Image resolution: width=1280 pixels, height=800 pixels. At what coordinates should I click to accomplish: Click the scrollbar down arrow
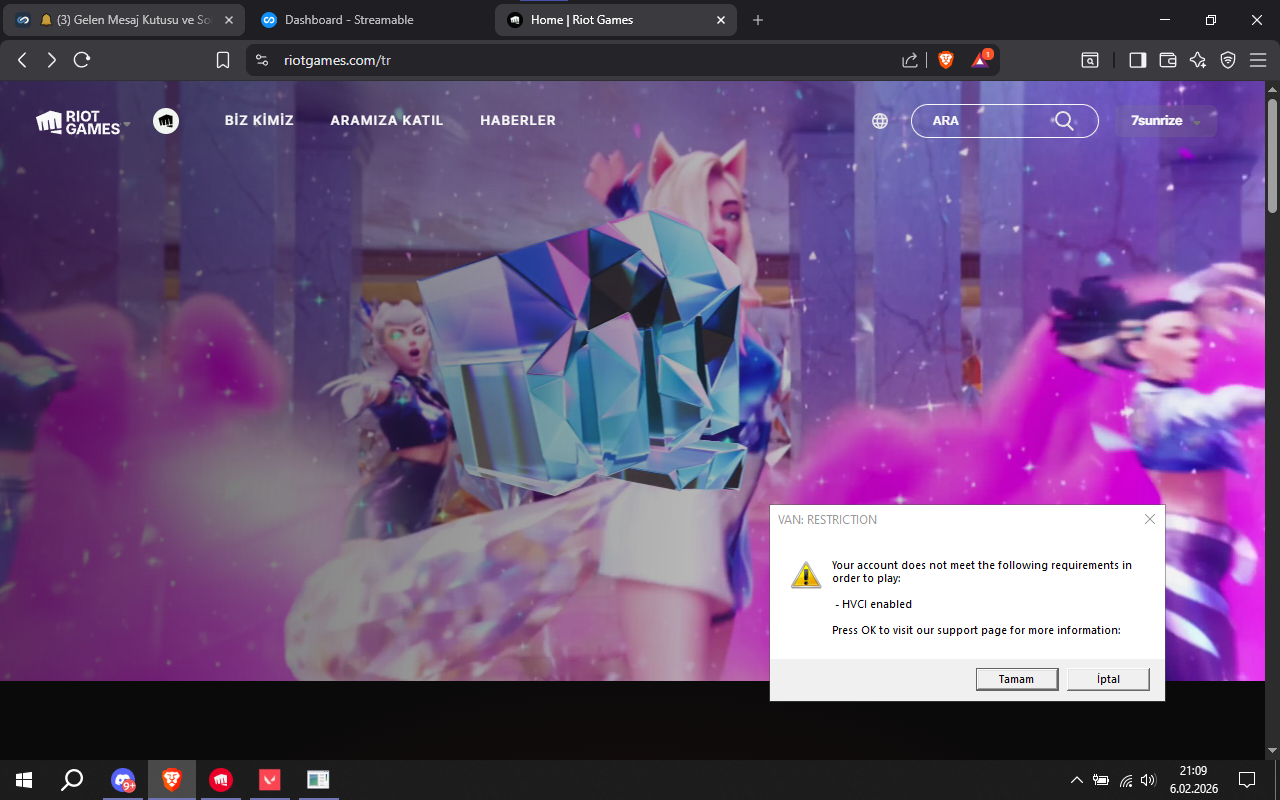(x=1272, y=750)
